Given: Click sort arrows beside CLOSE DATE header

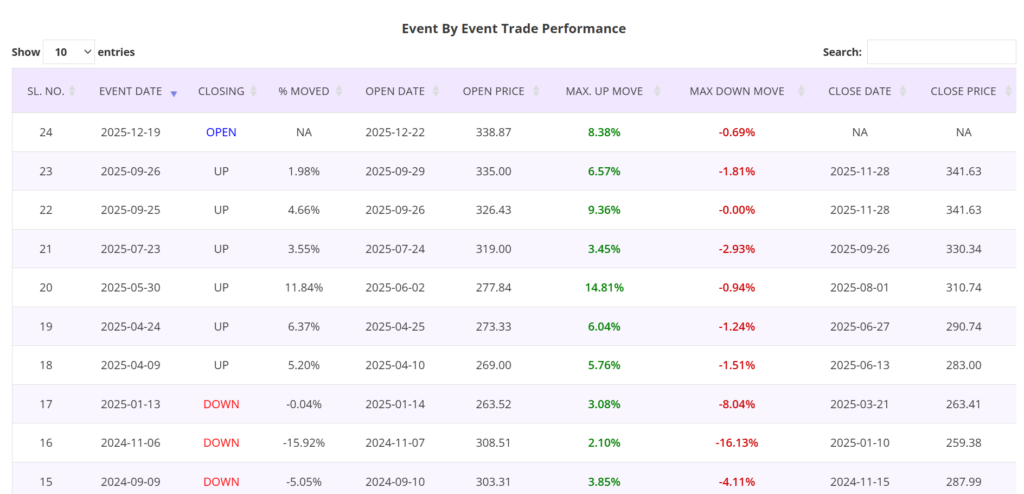Looking at the screenshot, I should click(x=904, y=91).
